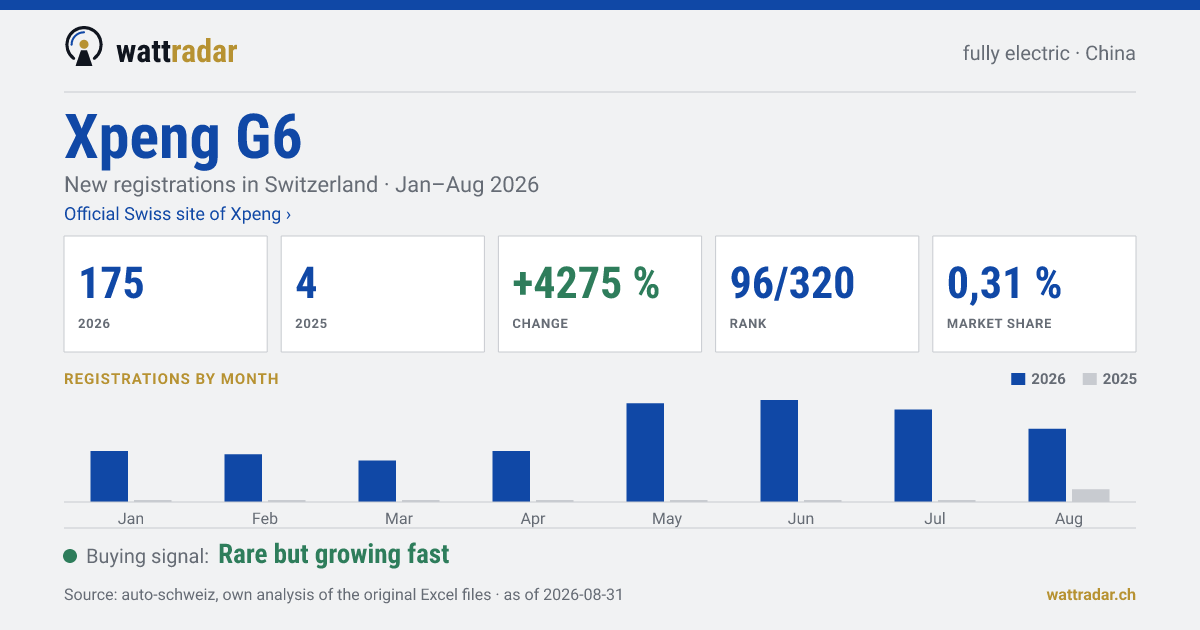Click the wattradar.ch link at bottom

[1091, 594]
